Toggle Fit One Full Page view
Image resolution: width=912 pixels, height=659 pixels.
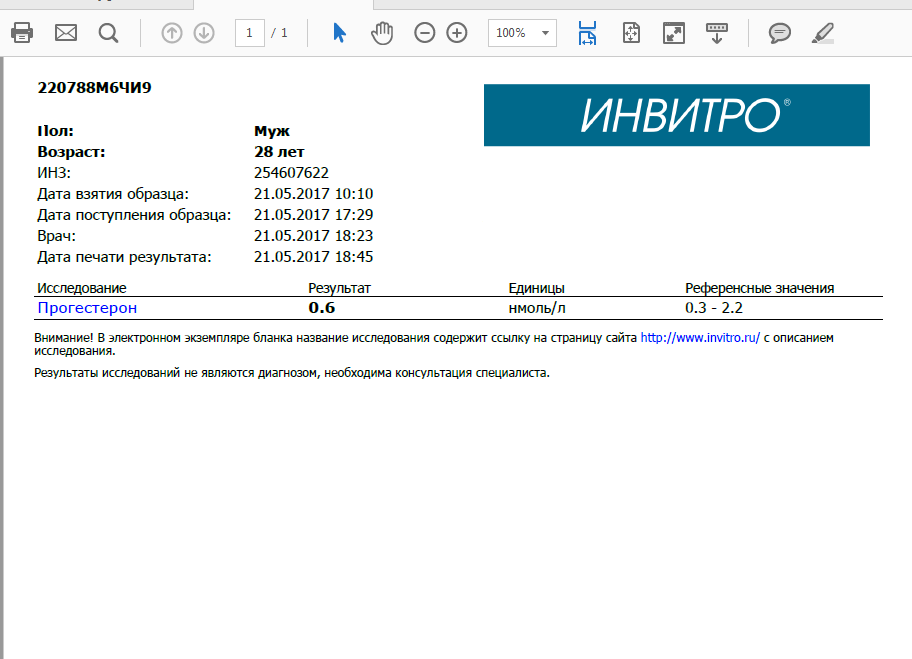pyautogui.click(x=631, y=33)
